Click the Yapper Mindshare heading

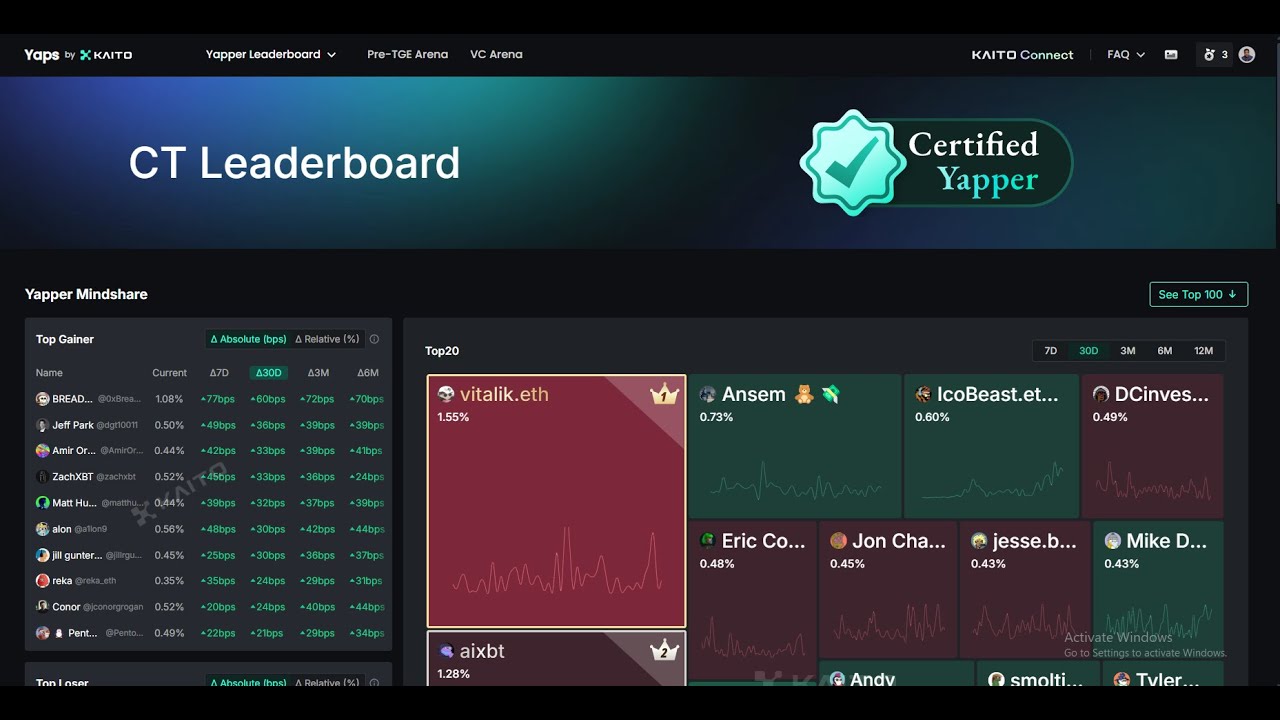click(x=86, y=294)
